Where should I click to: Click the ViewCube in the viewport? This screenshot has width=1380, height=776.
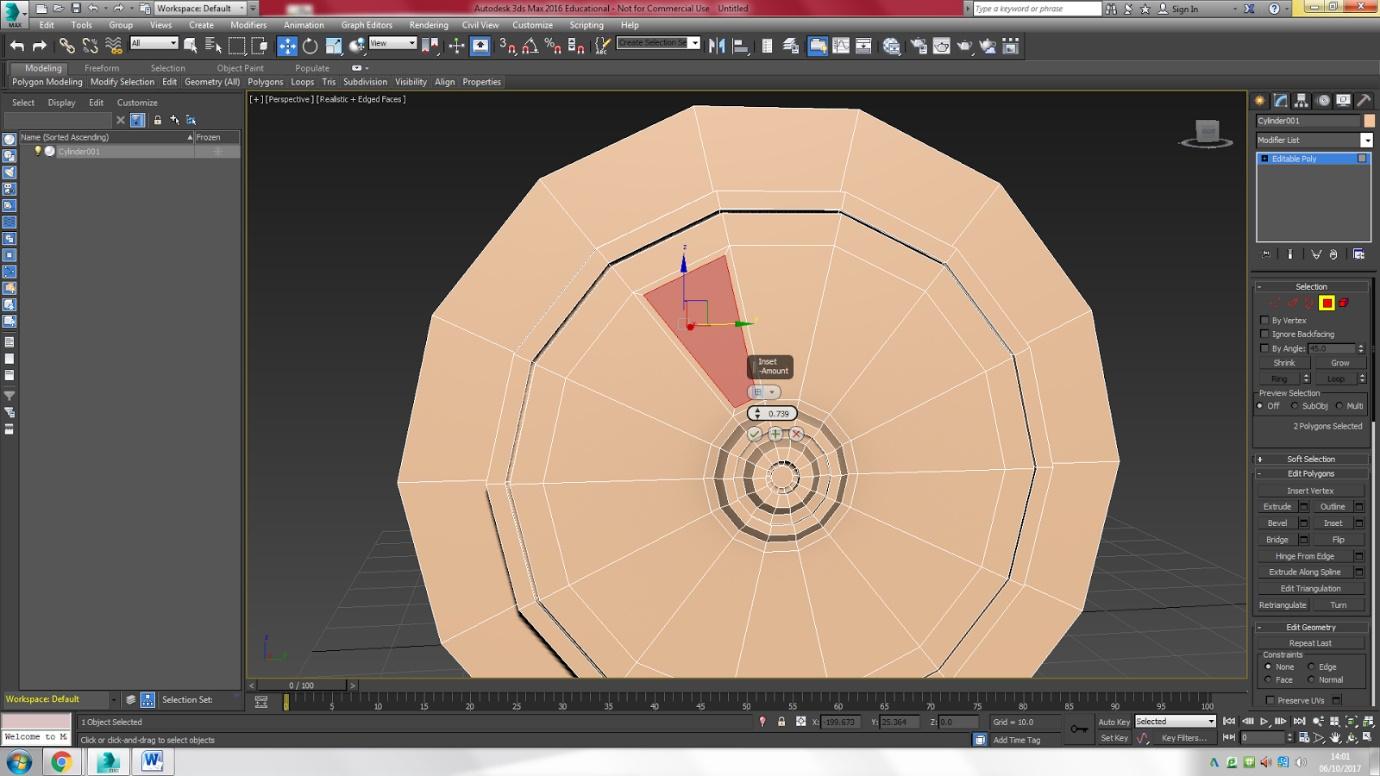(x=1207, y=131)
